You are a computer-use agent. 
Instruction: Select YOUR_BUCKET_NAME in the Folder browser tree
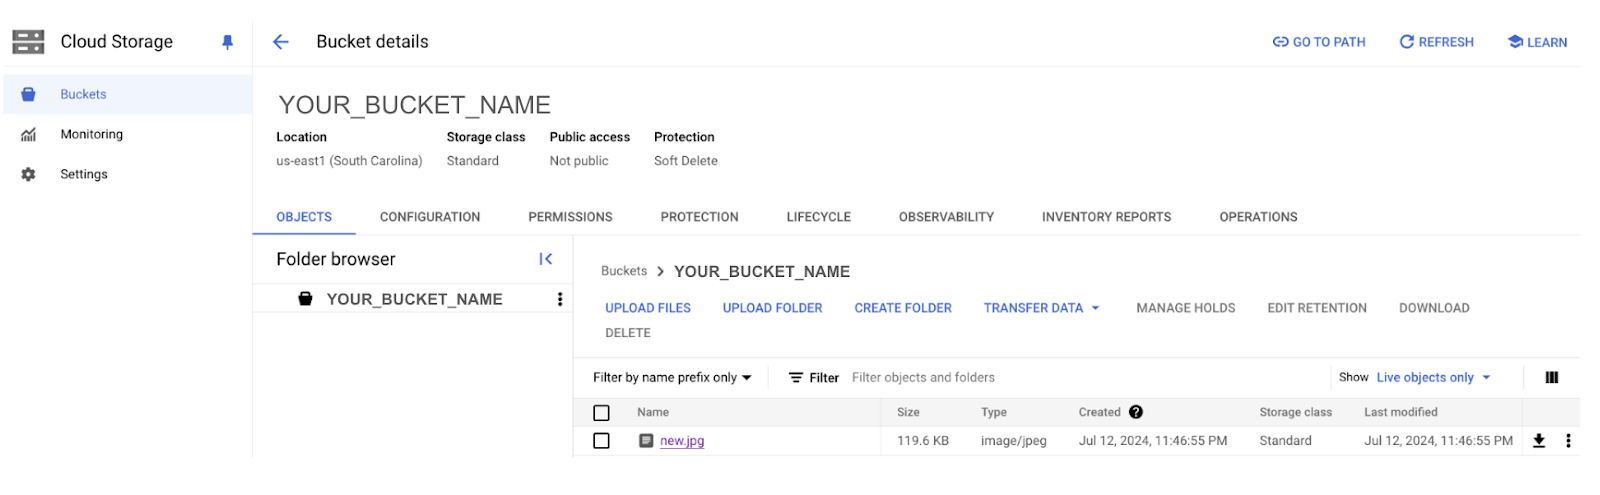tap(414, 299)
